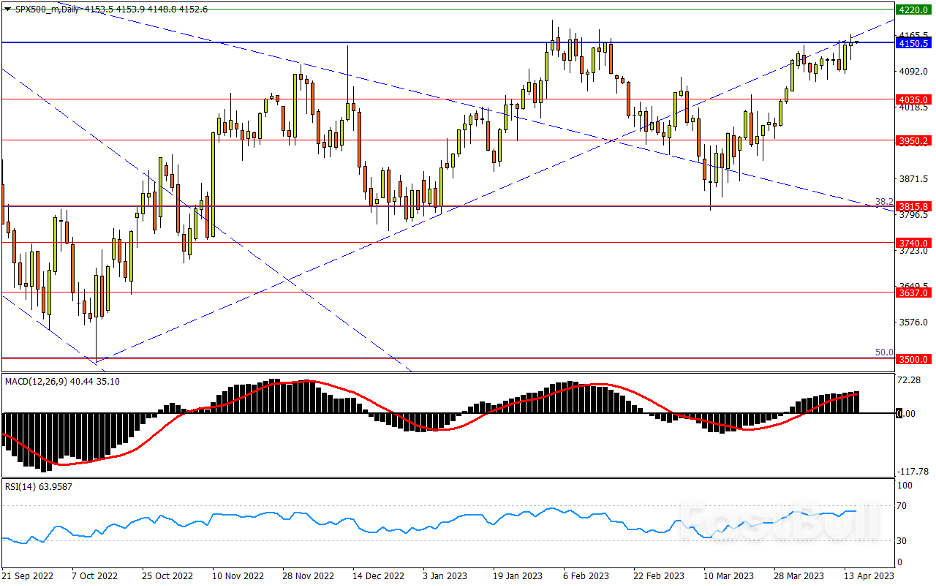Click the MACD(12,26,9) indicator label

click(x=35, y=381)
